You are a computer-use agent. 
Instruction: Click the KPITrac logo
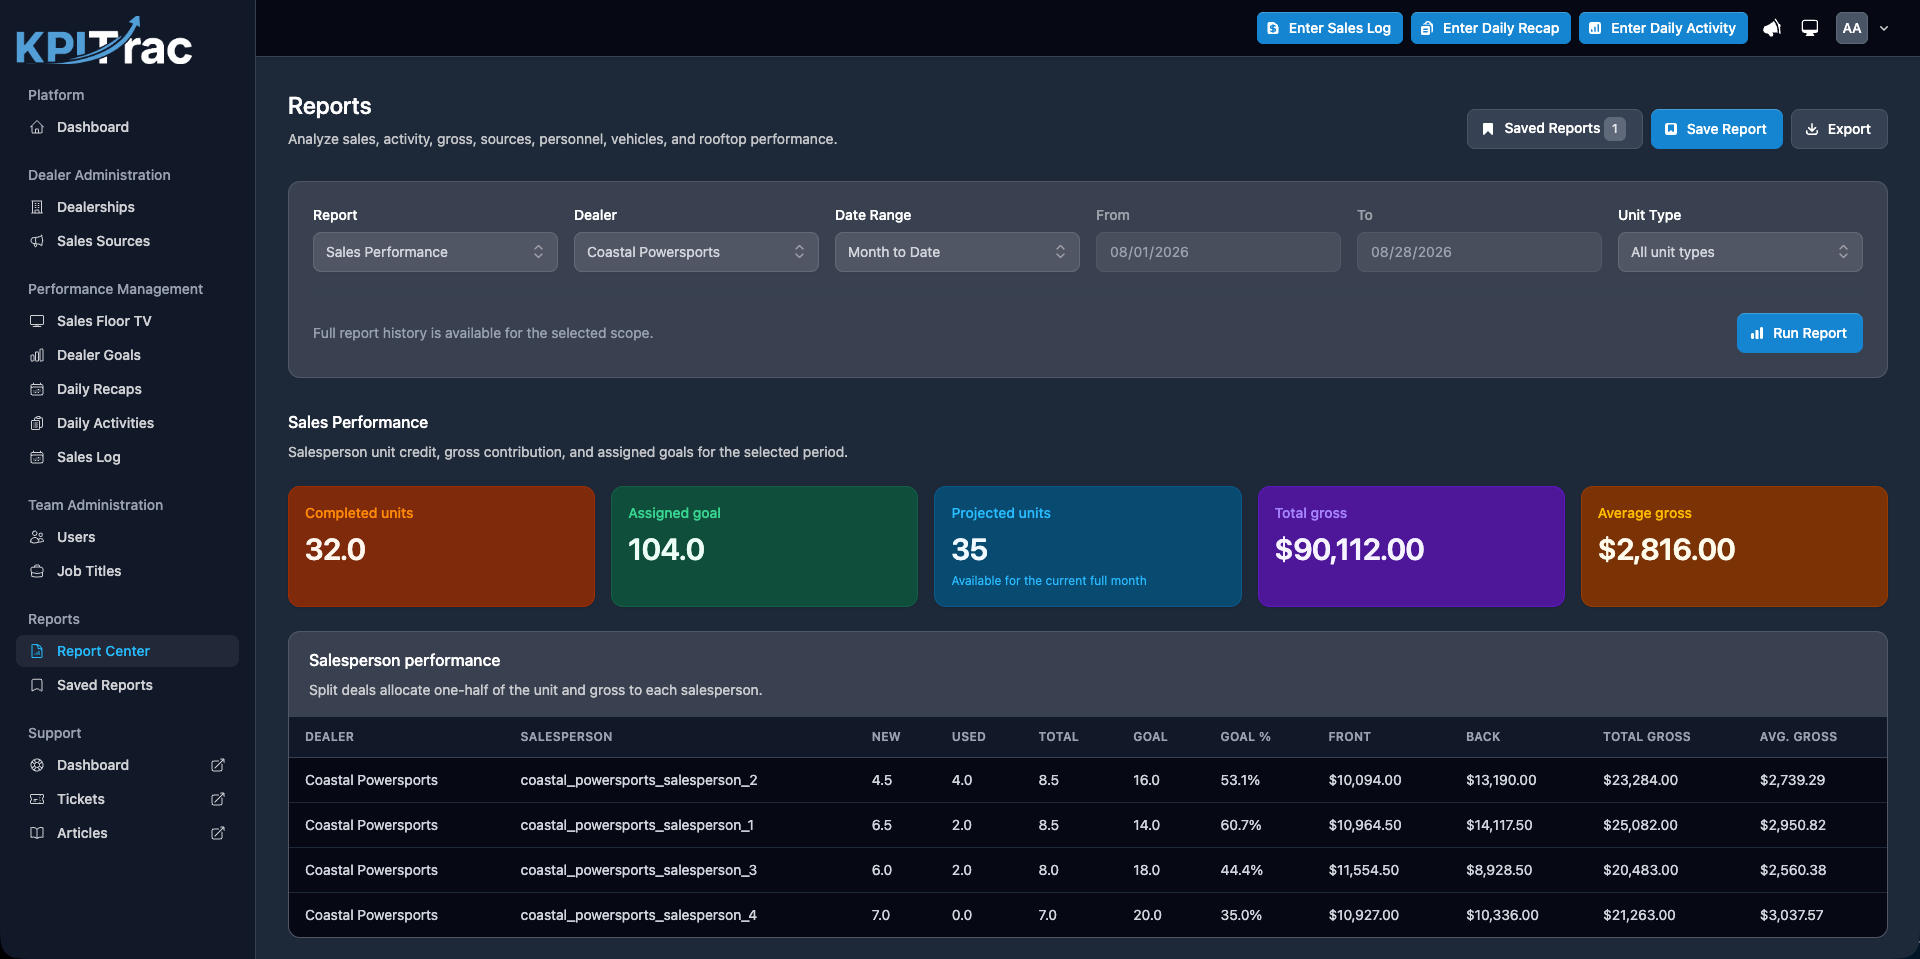(104, 42)
